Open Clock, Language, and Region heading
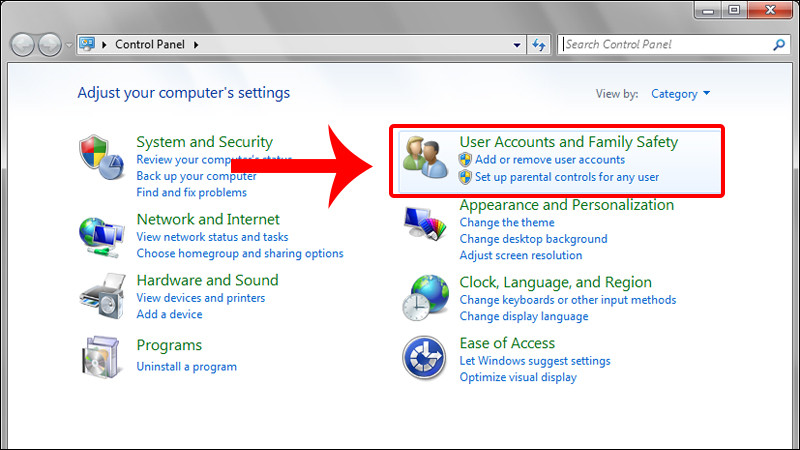This screenshot has height=450, width=800. pos(556,282)
